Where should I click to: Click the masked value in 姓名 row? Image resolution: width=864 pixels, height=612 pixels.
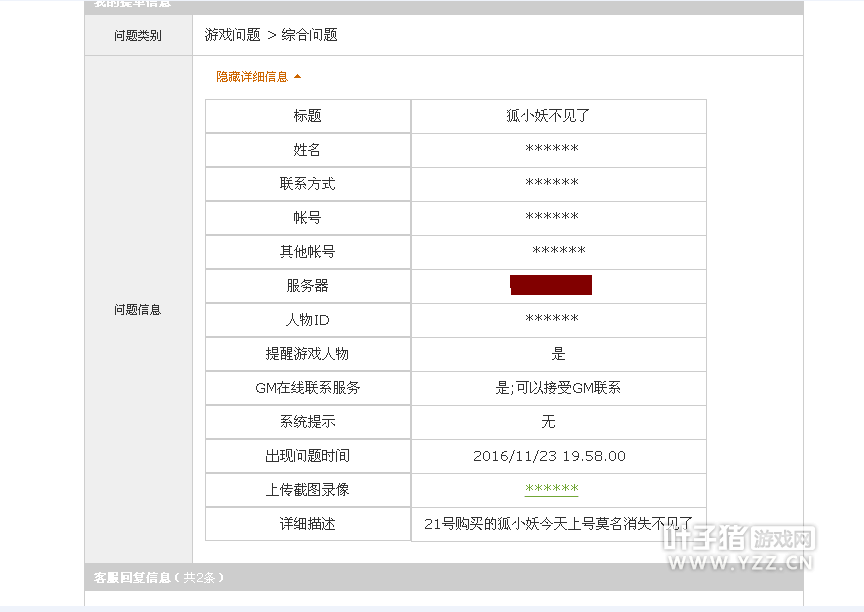552,150
